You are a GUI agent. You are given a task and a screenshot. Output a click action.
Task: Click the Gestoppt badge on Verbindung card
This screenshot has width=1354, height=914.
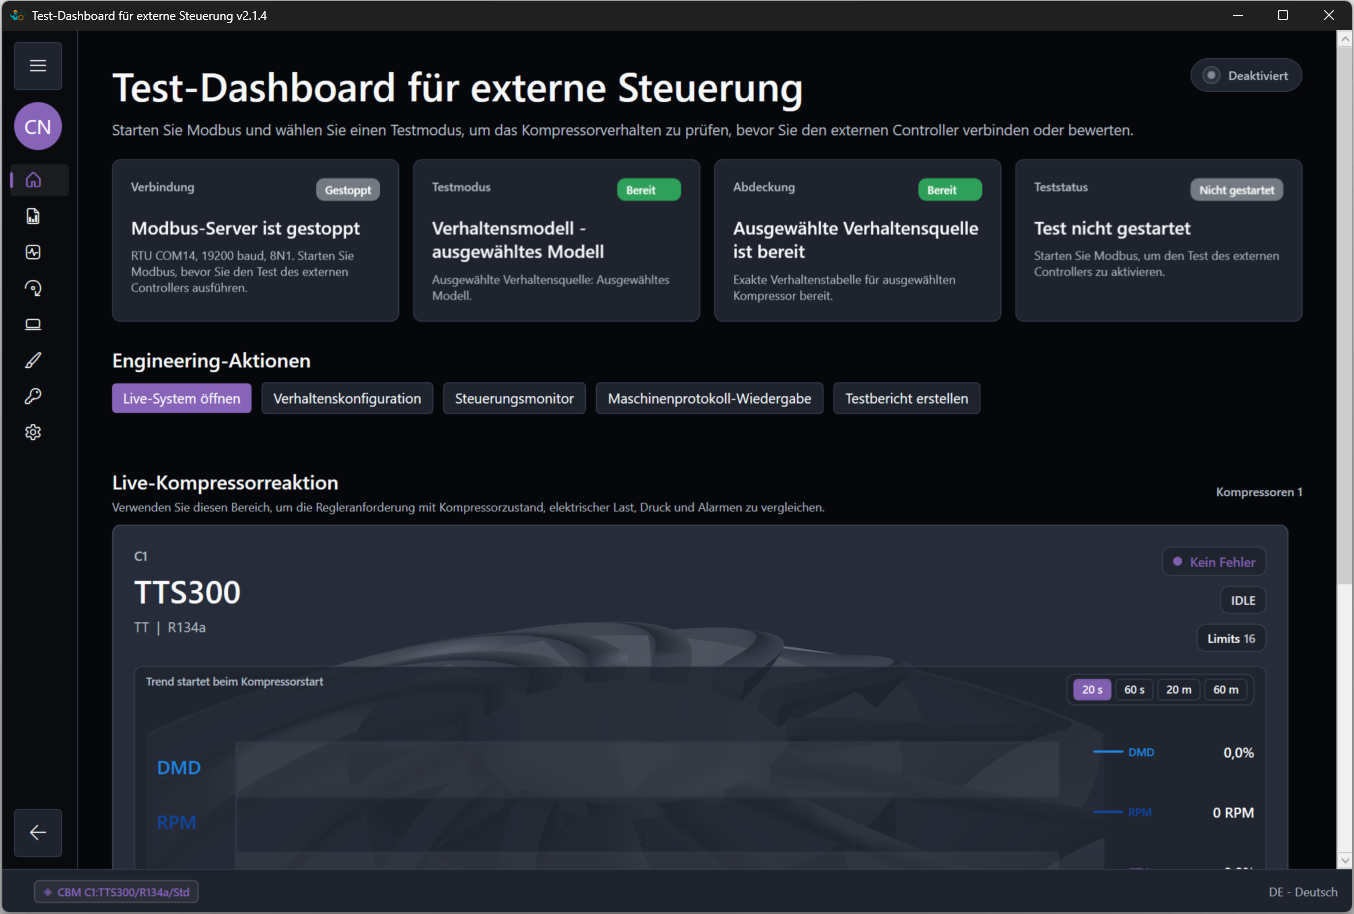[x=348, y=190]
